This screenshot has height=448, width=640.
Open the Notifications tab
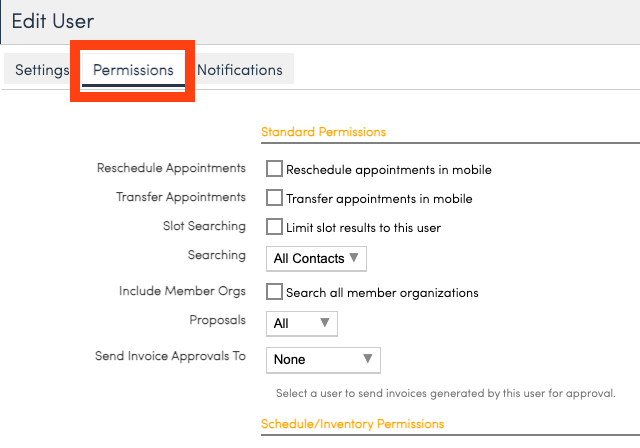pyautogui.click(x=239, y=70)
